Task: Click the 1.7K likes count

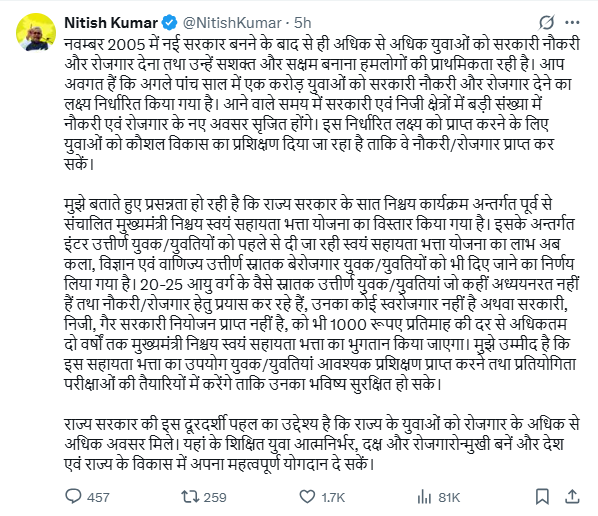Action: point(333,497)
